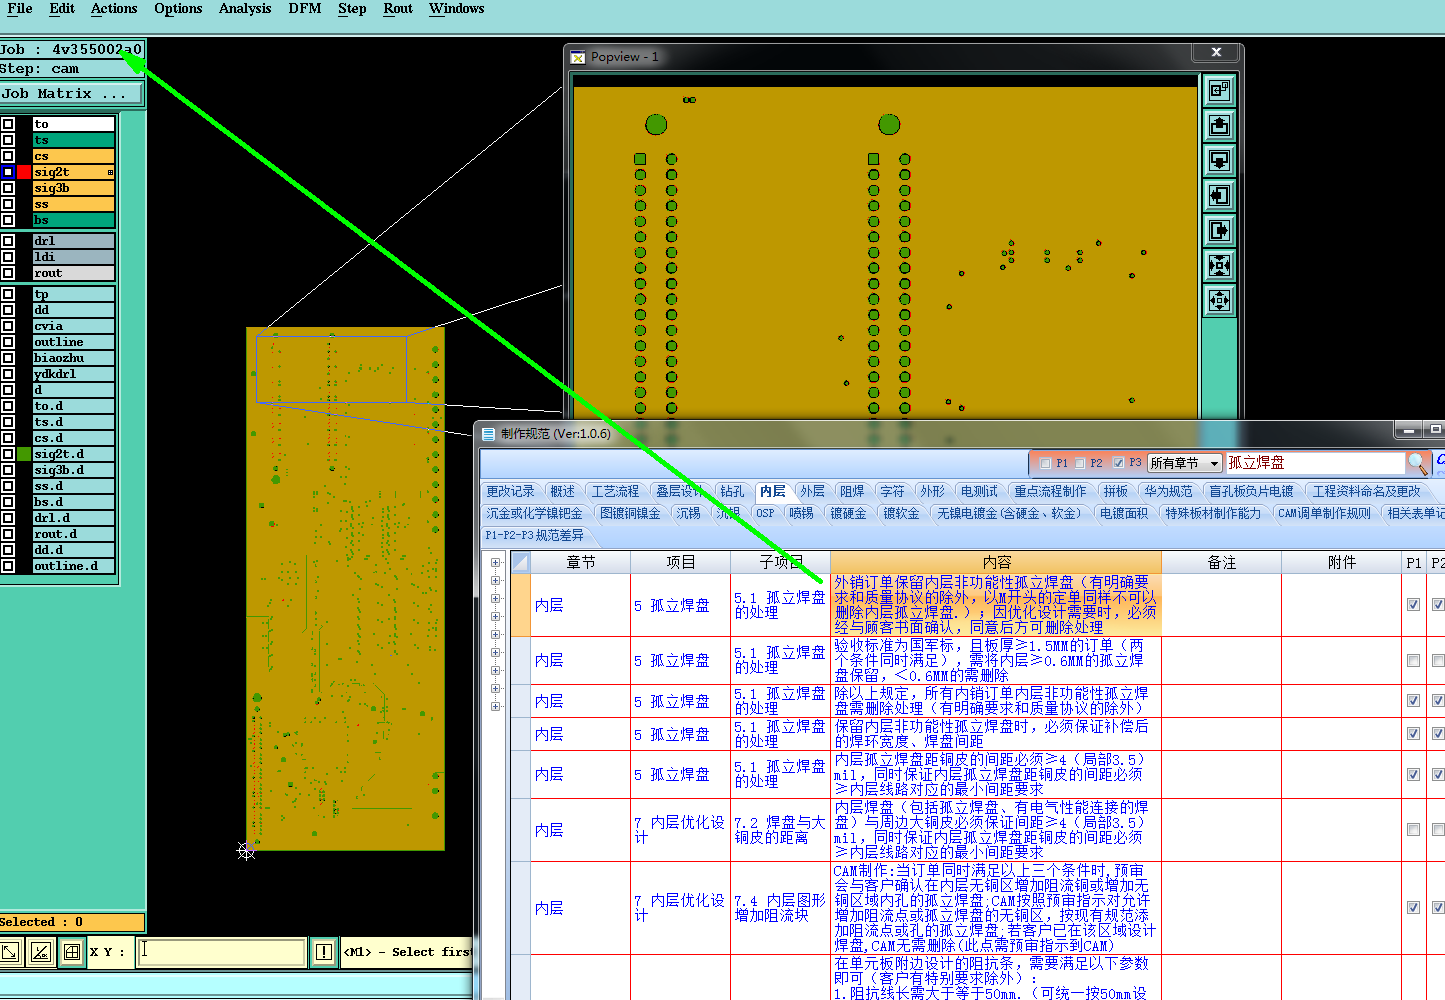Click the magnifier search icon in the spec window
Image resolution: width=1445 pixels, height=1000 pixels.
[1418, 462]
